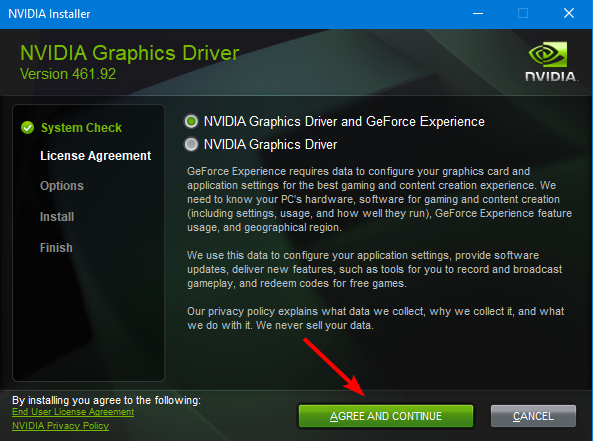This screenshot has height=441, width=594.
Task: Click the paragraph starting 'Our privacy policy explains'
Action: (375, 318)
